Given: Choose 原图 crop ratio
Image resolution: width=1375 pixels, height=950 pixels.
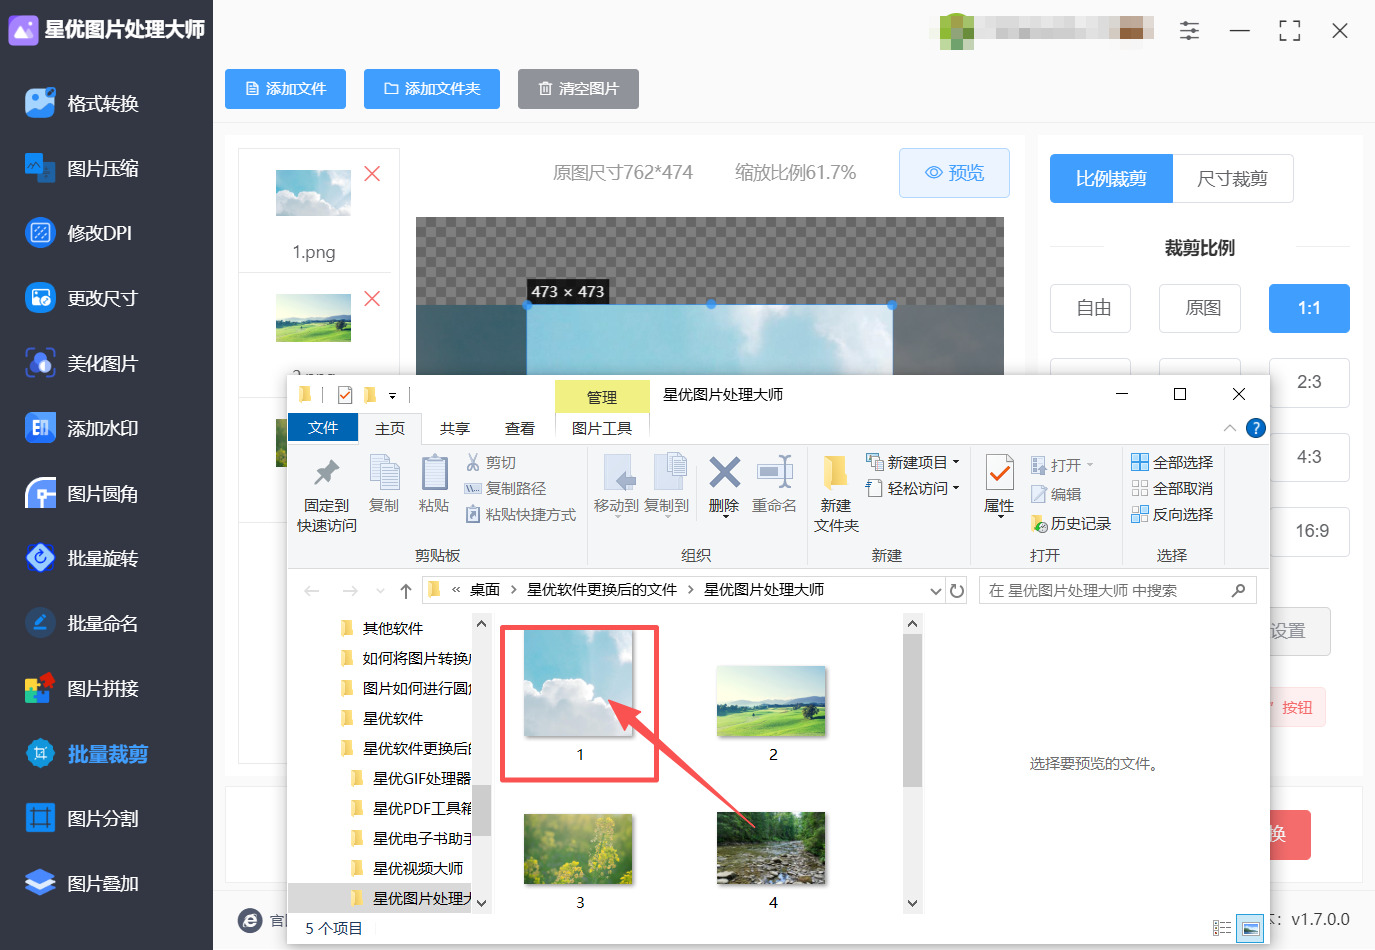Looking at the screenshot, I should [x=1200, y=308].
